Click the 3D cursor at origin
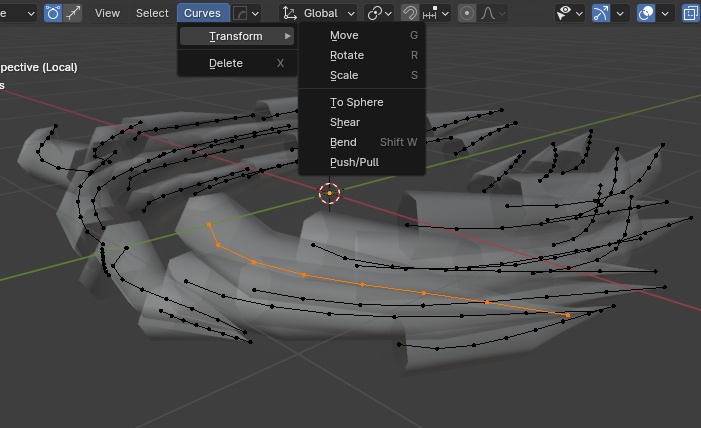Image resolution: width=701 pixels, height=428 pixels. (x=329, y=193)
